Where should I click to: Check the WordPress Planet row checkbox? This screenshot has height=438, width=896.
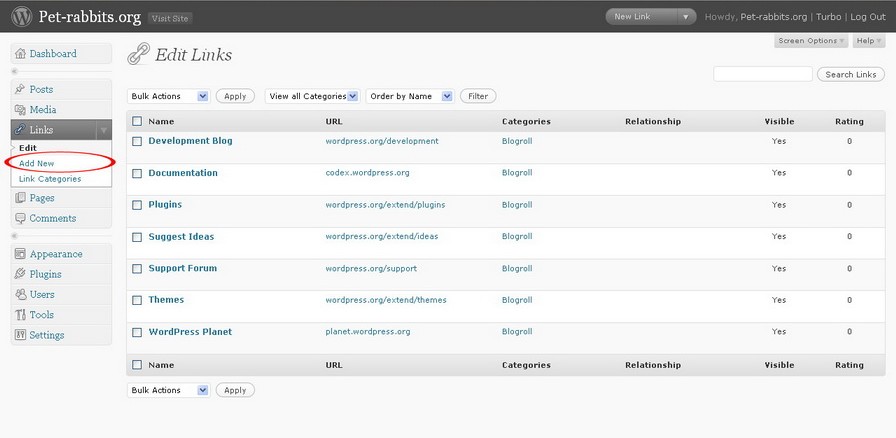137,332
